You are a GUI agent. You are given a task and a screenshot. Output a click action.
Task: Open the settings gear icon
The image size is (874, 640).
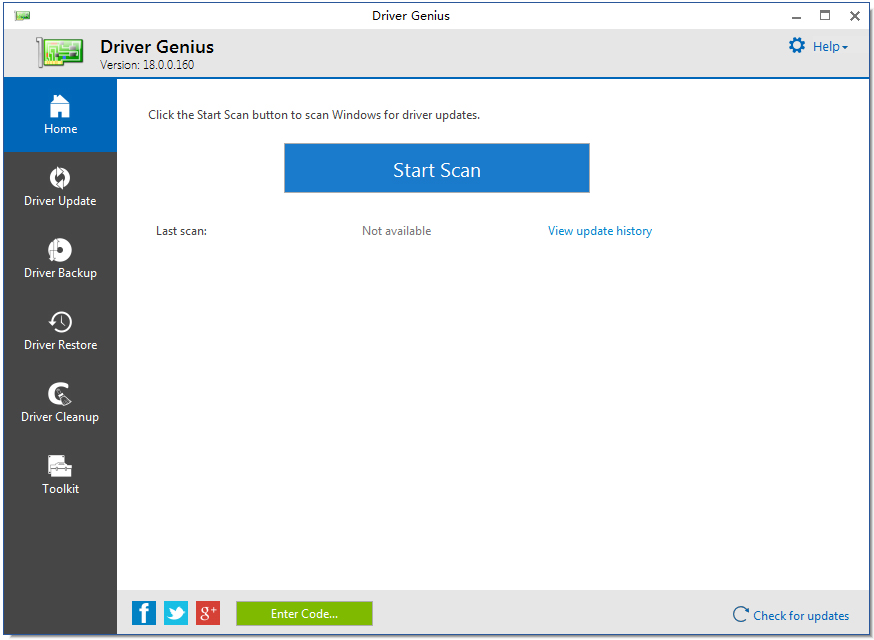coord(797,45)
